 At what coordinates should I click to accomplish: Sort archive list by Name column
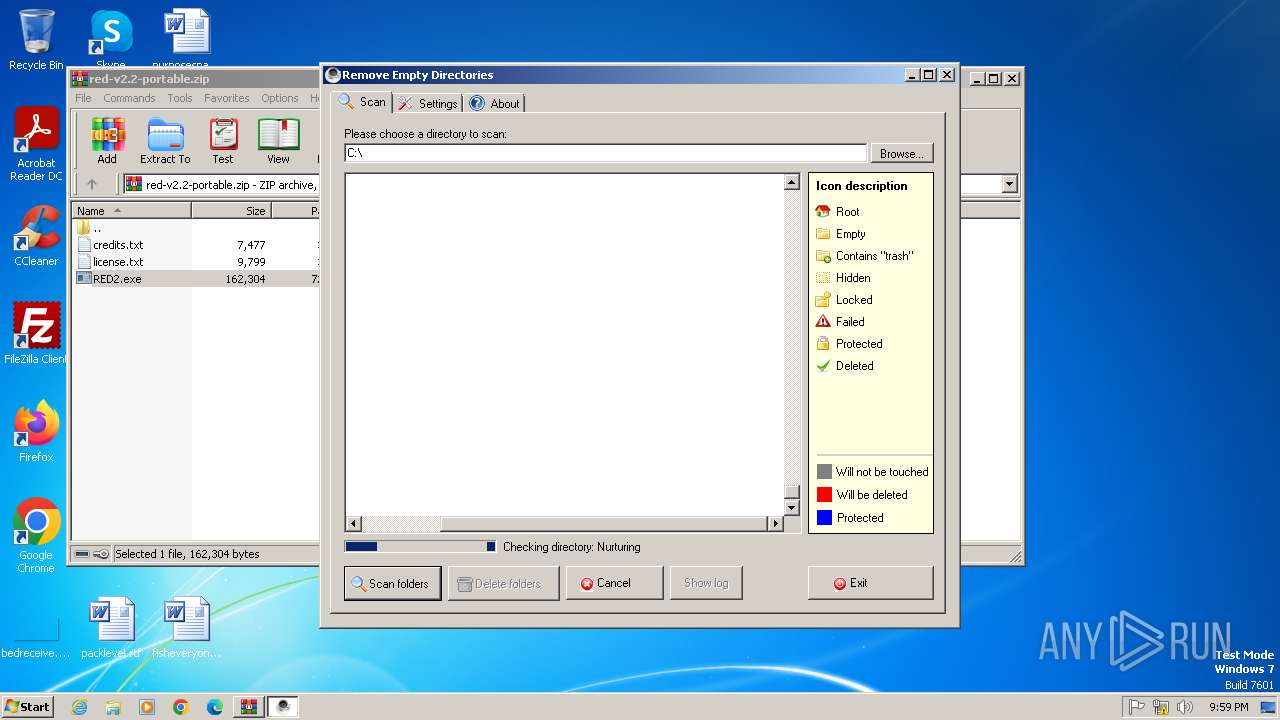pyautogui.click(x=131, y=211)
